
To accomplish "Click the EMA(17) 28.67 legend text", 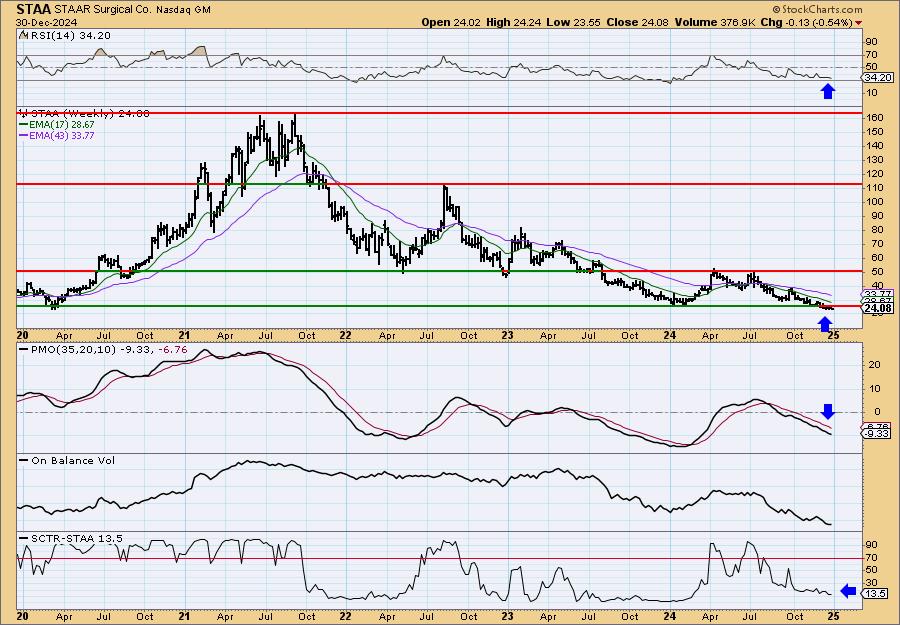I will pos(63,125).
